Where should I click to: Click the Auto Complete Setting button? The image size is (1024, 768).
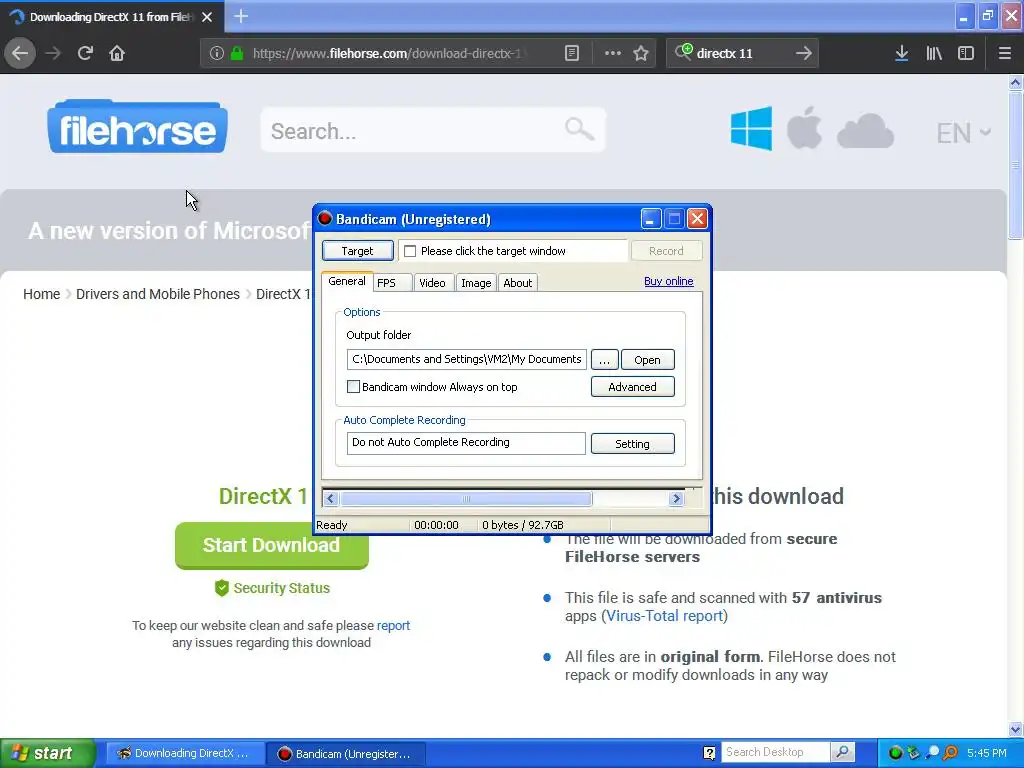click(x=632, y=443)
